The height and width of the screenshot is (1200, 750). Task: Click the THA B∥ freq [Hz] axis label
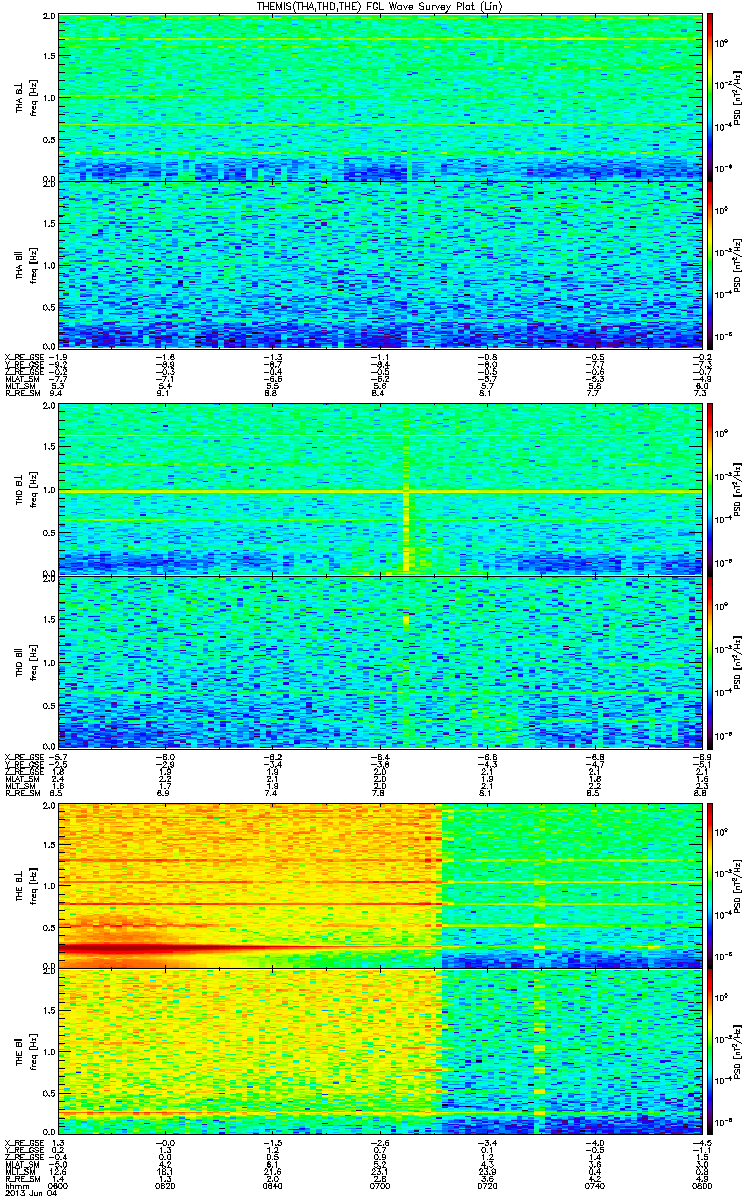click(x=25, y=263)
